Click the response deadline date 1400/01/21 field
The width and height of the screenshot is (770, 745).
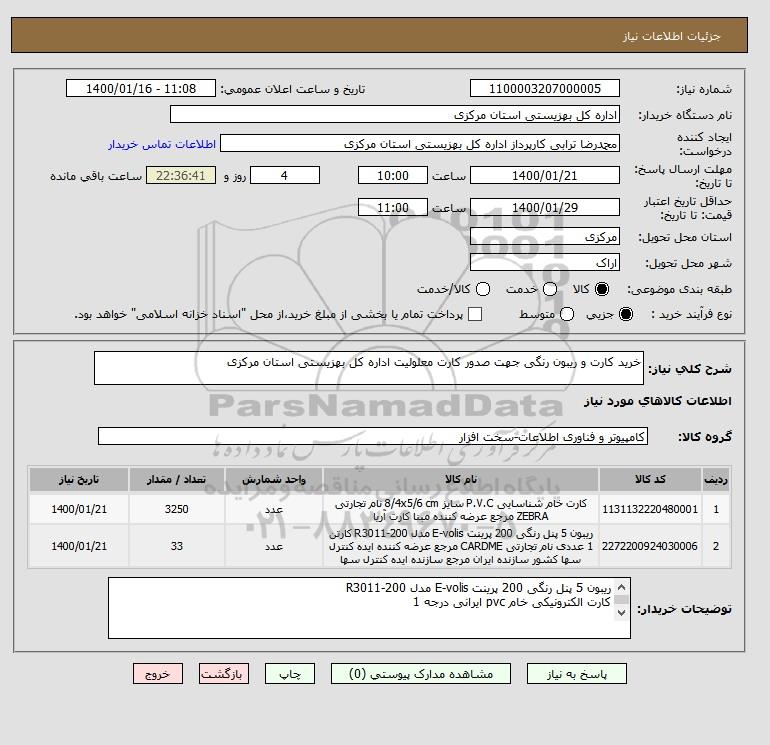click(x=545, y=175)
